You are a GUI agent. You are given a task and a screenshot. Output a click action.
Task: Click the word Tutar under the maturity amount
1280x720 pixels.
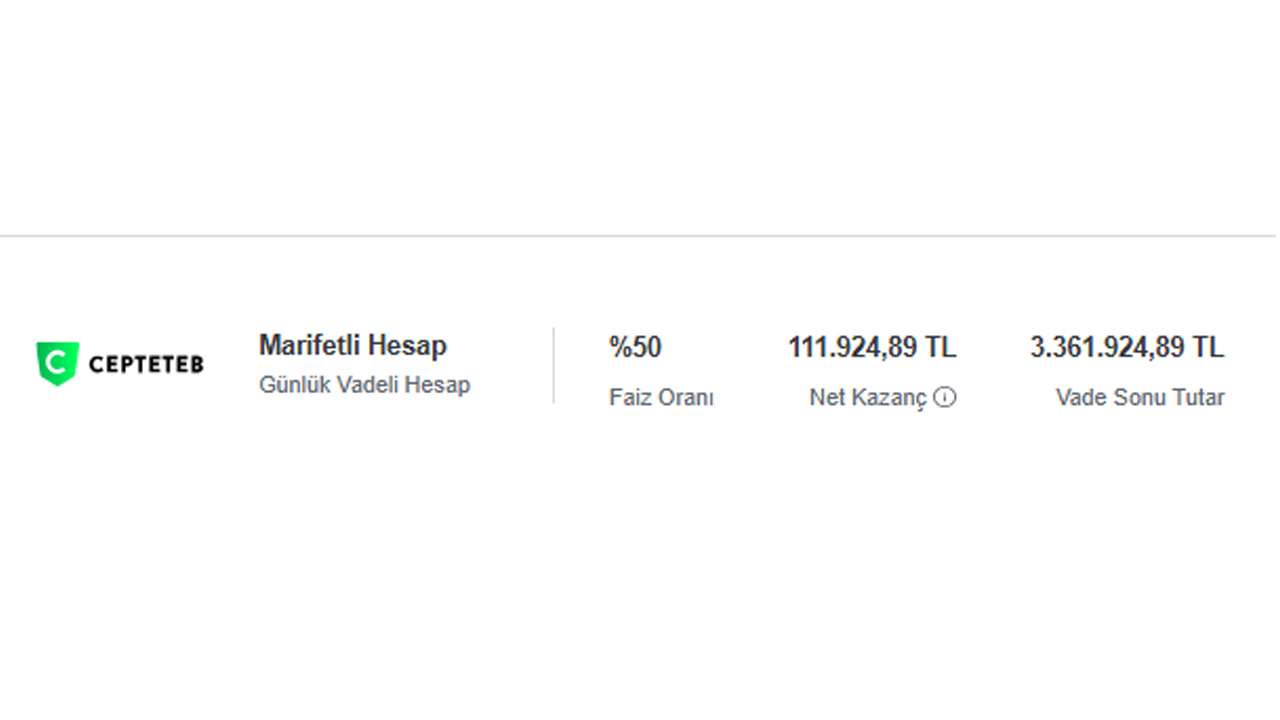pos(1197,397)
